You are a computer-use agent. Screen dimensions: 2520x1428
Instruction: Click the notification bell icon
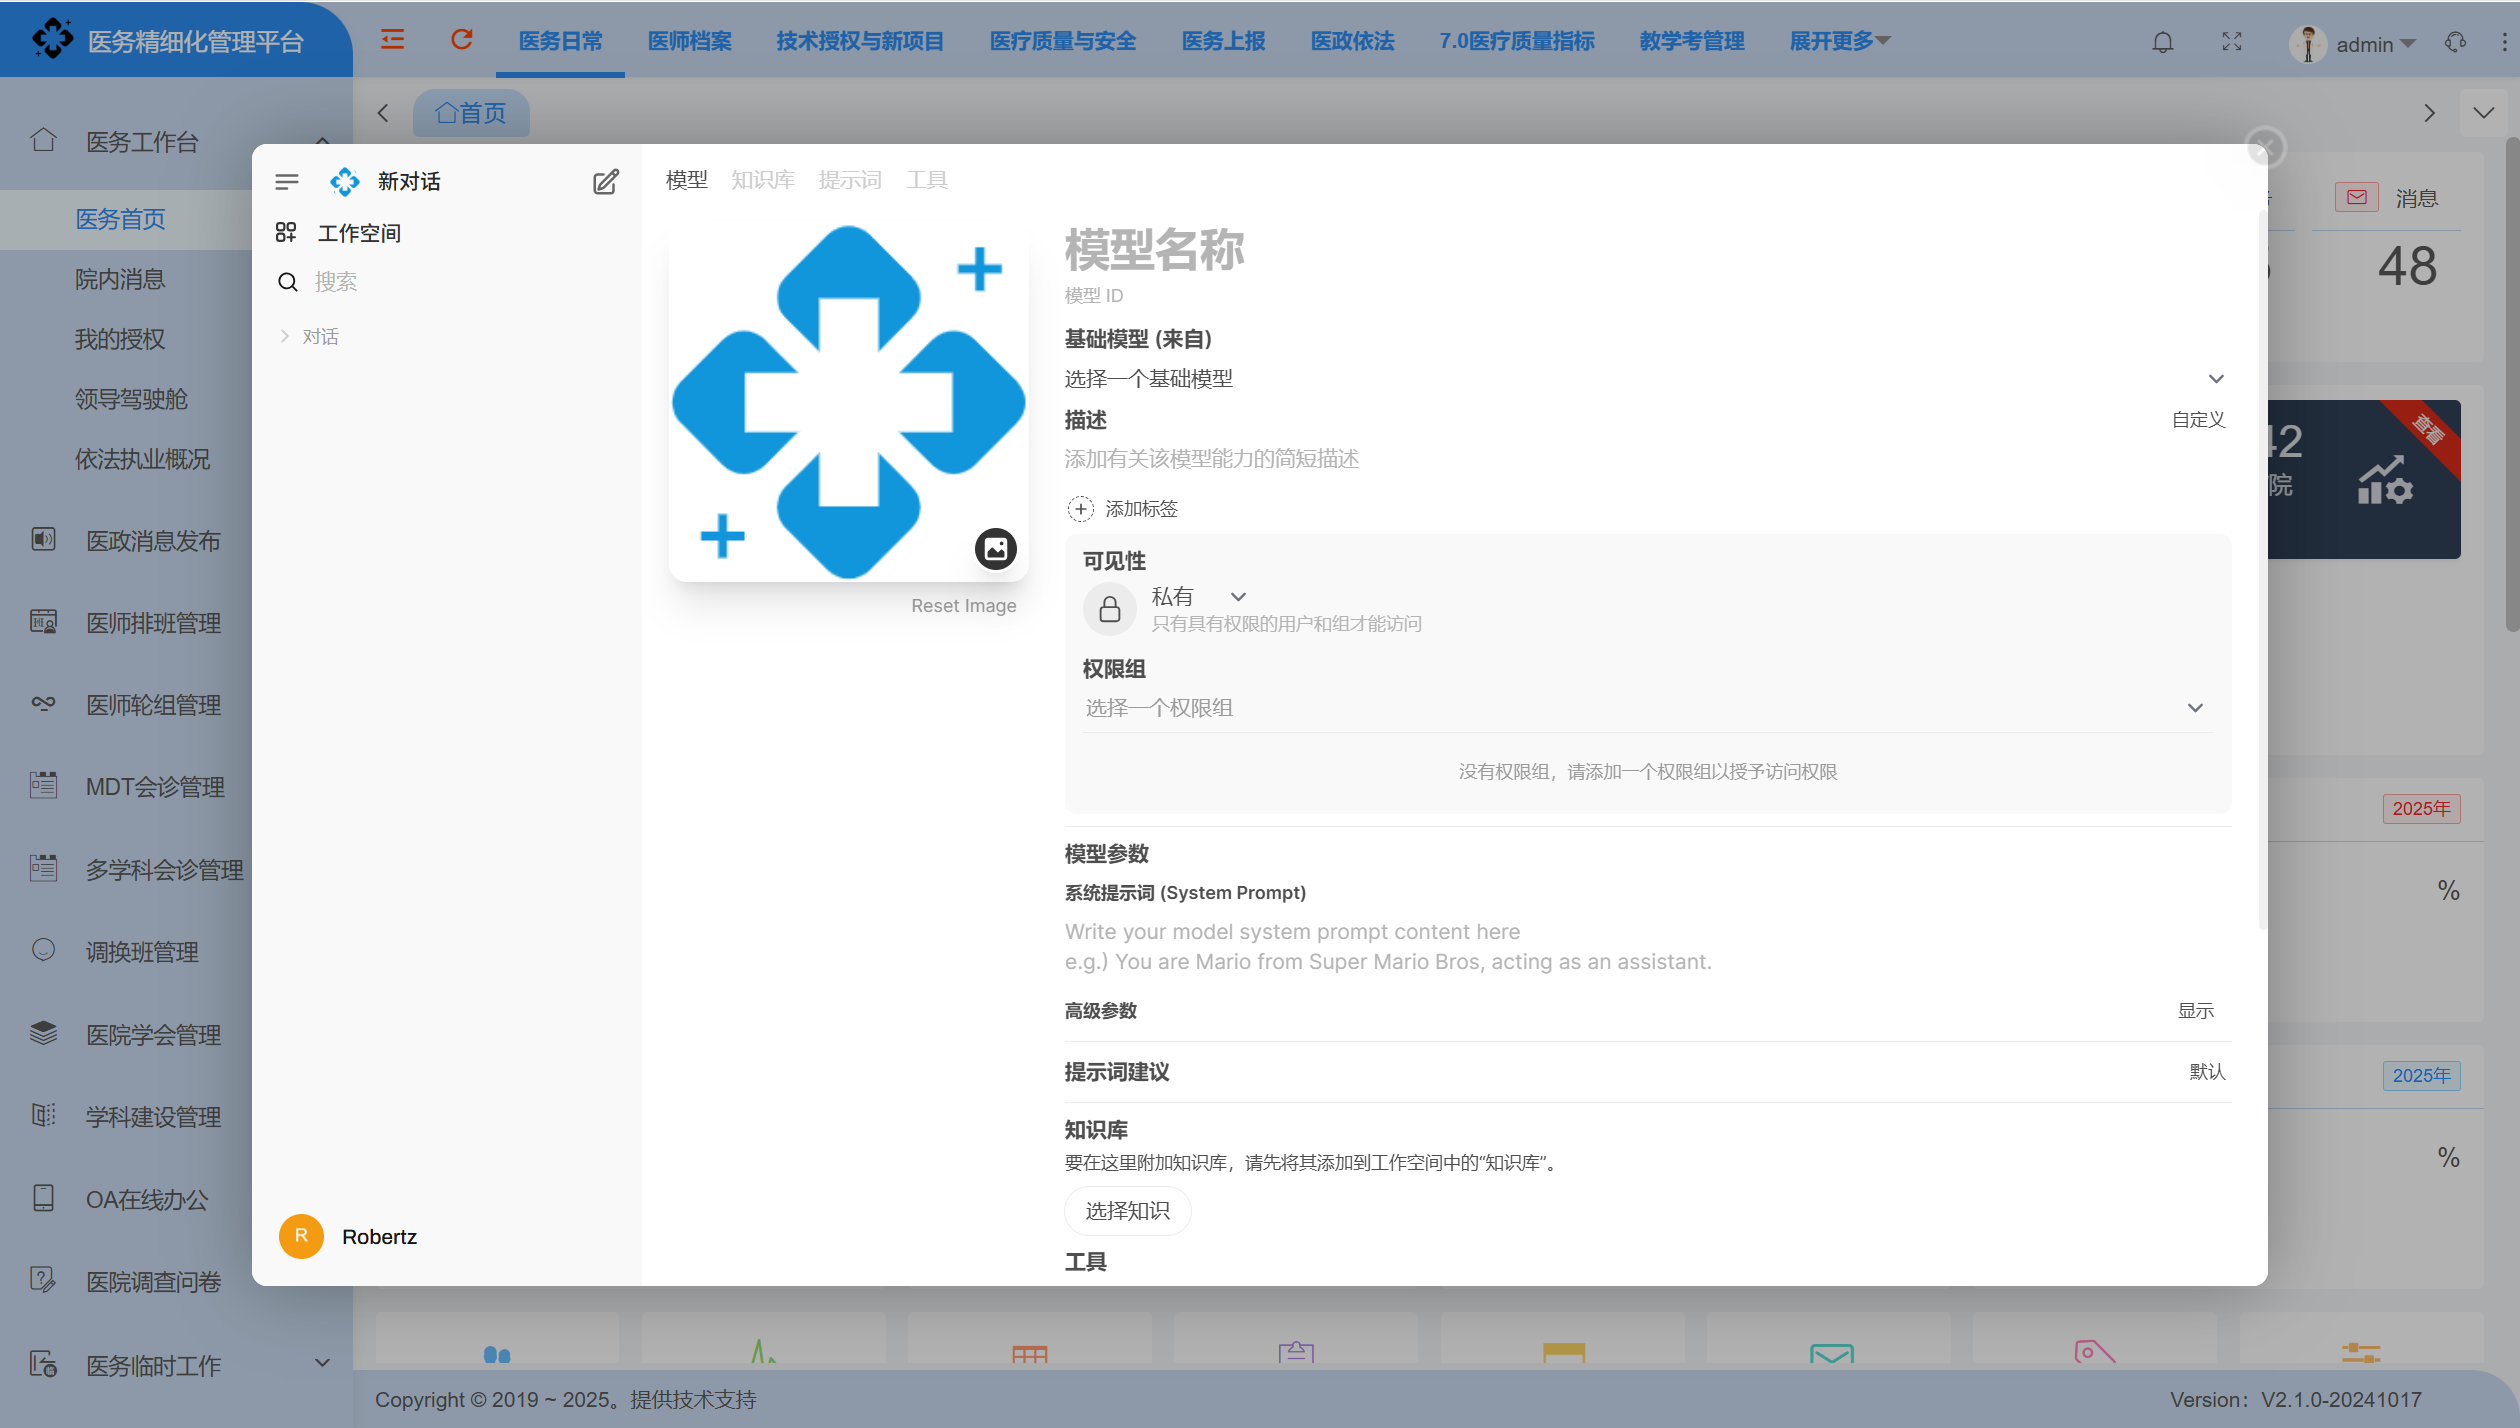coord(2162,42)
